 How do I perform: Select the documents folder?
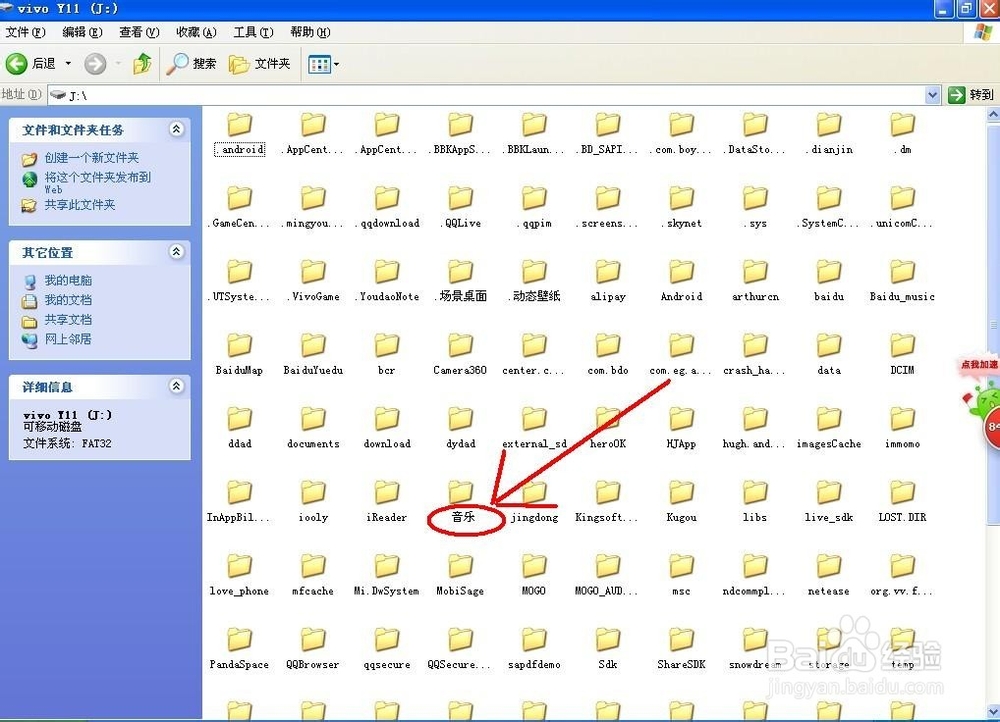pos(313,429)
